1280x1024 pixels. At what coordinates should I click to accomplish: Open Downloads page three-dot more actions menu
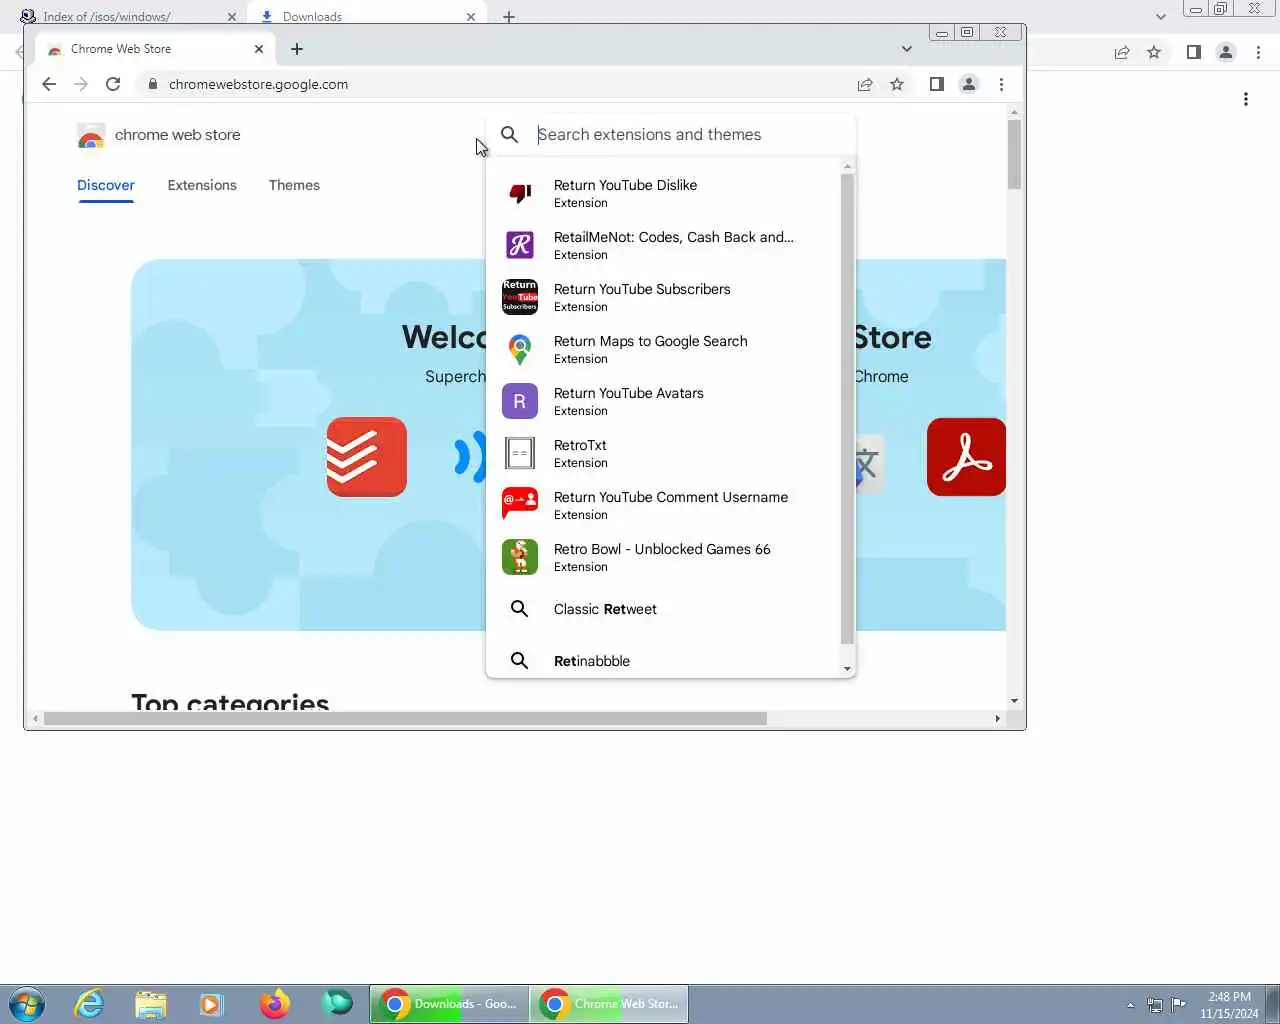[1246, 99]
